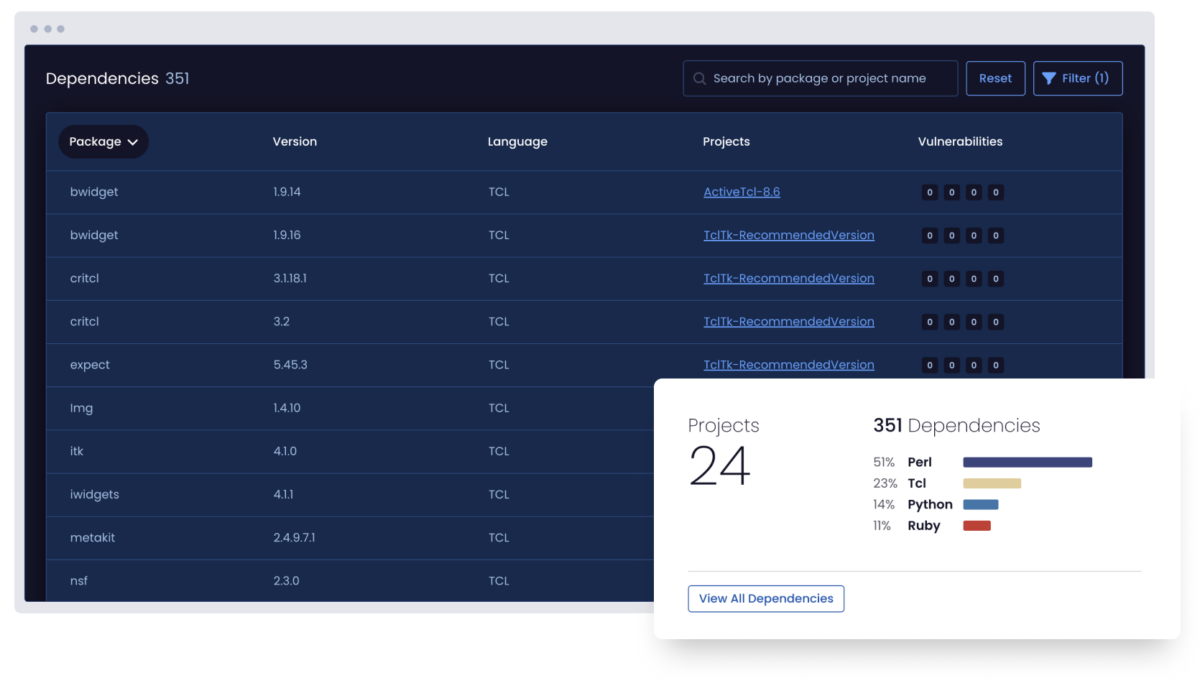The image size is (1200, 683).
Task: Click last vulnerability badge for expect row
Action: pyautogui.click(x=996, y=365)
